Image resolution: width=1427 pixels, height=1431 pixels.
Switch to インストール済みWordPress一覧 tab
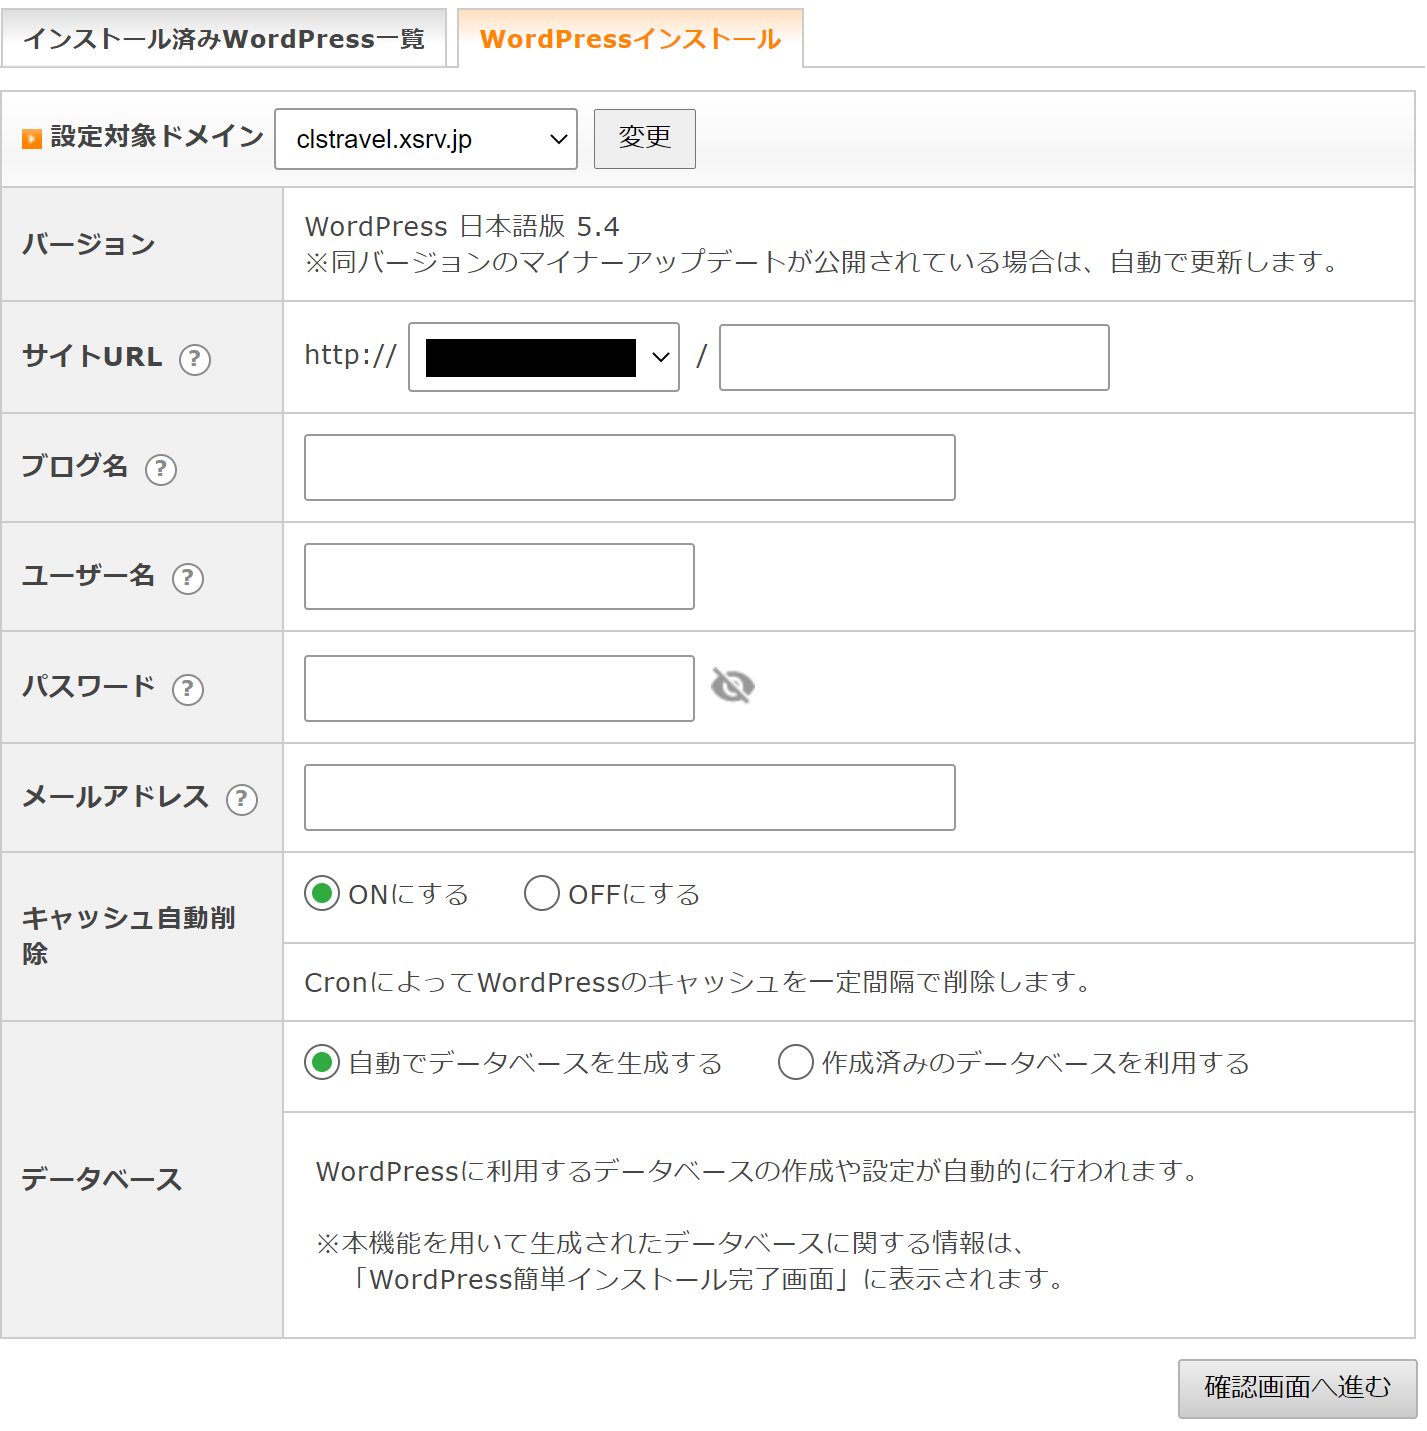[x=224, y=39]
